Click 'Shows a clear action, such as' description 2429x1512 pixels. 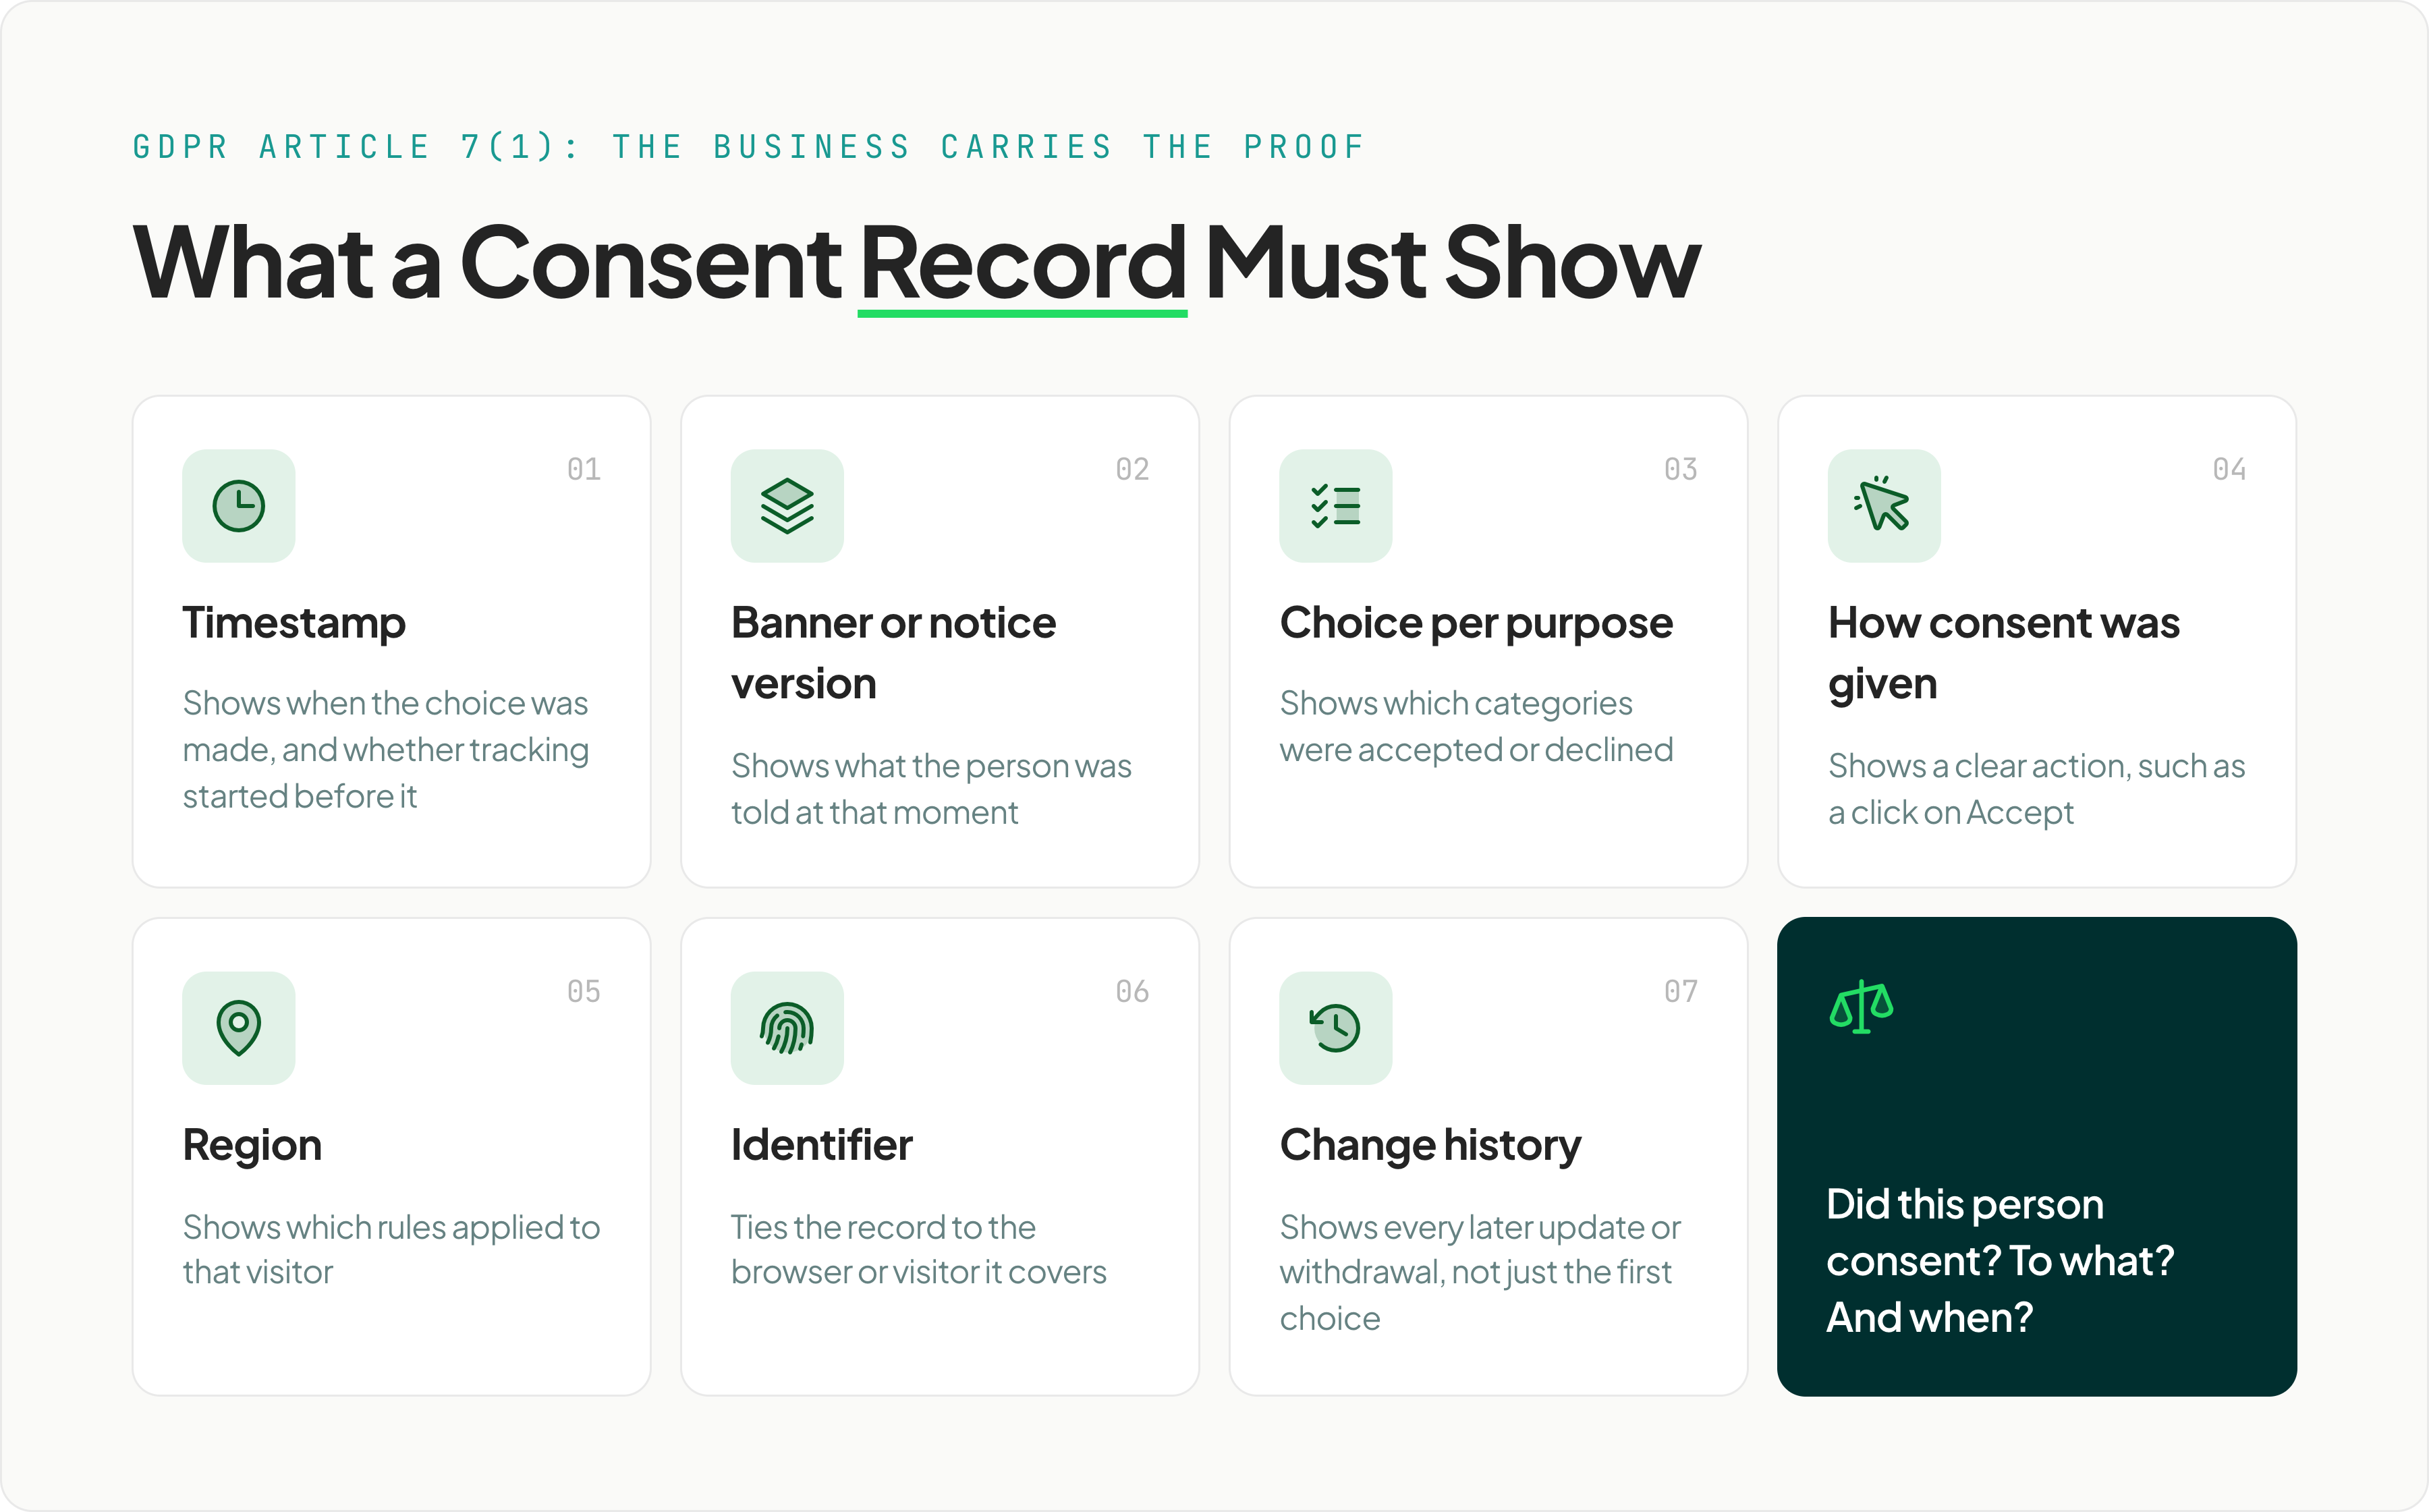point(2037,789)
